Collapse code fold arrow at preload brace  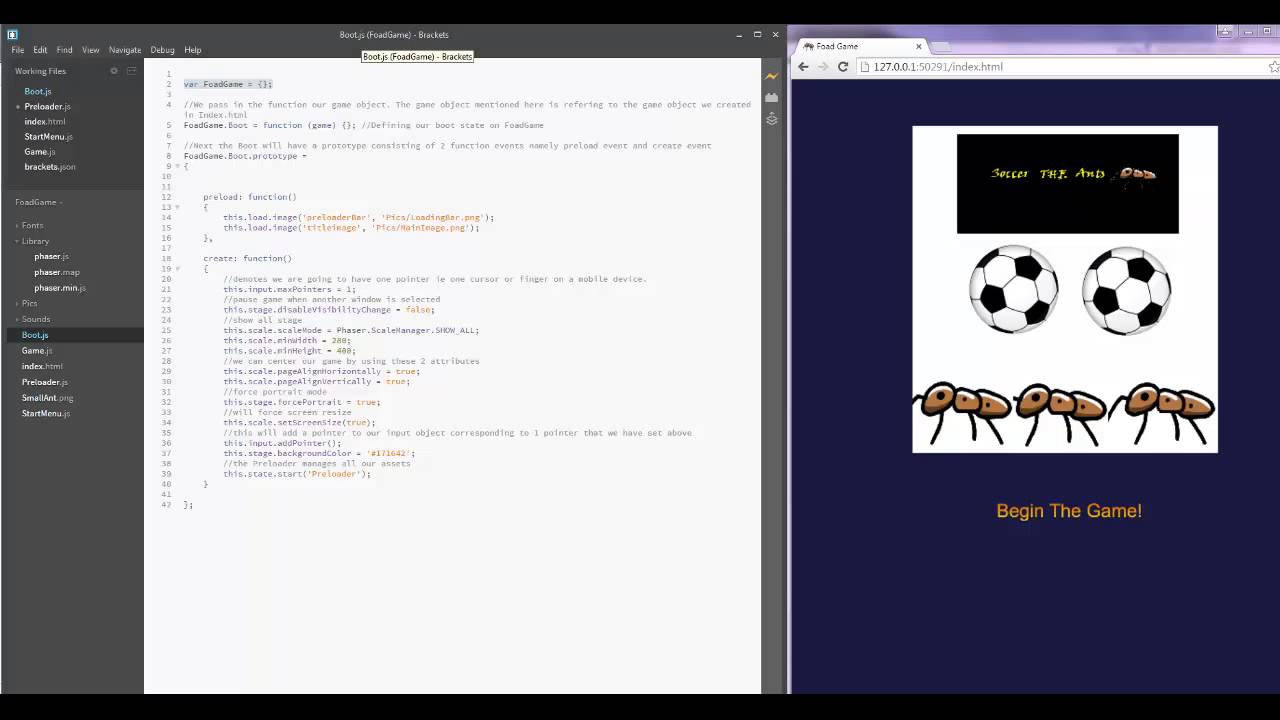coord(178,207)
